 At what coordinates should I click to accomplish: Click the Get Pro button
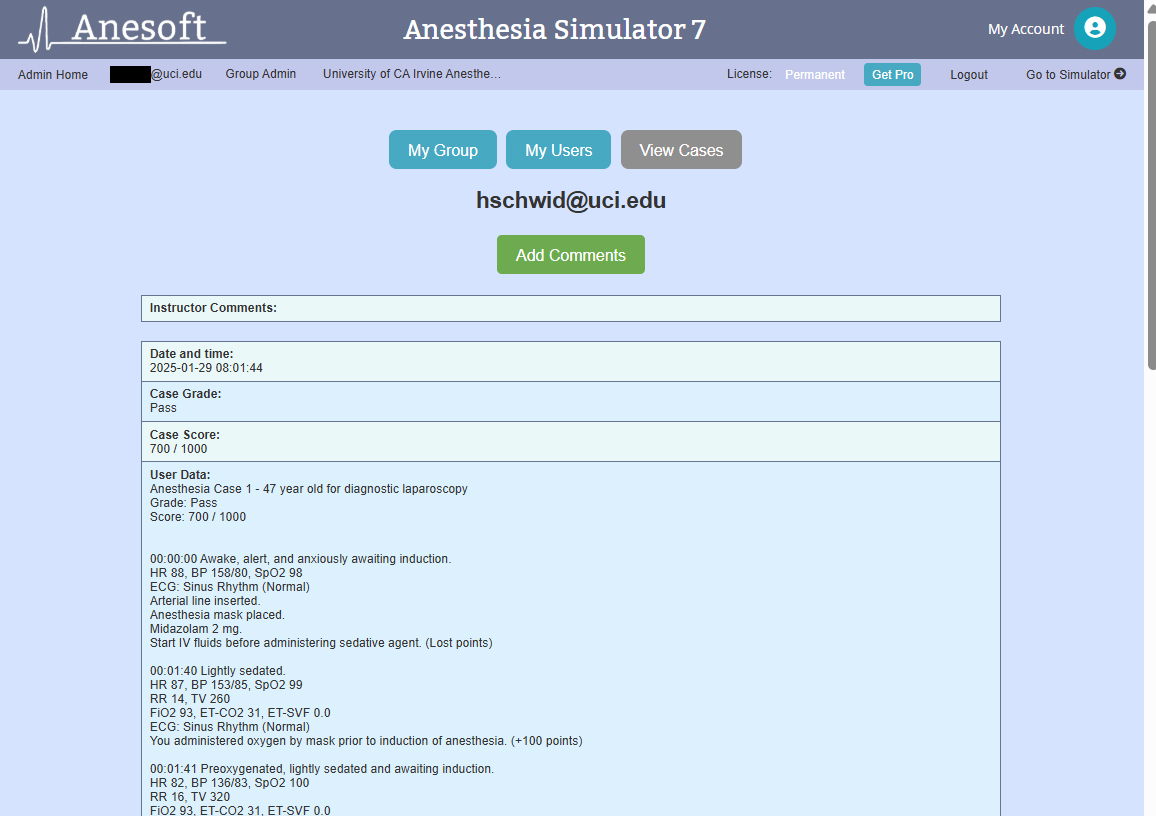[892, 74]
